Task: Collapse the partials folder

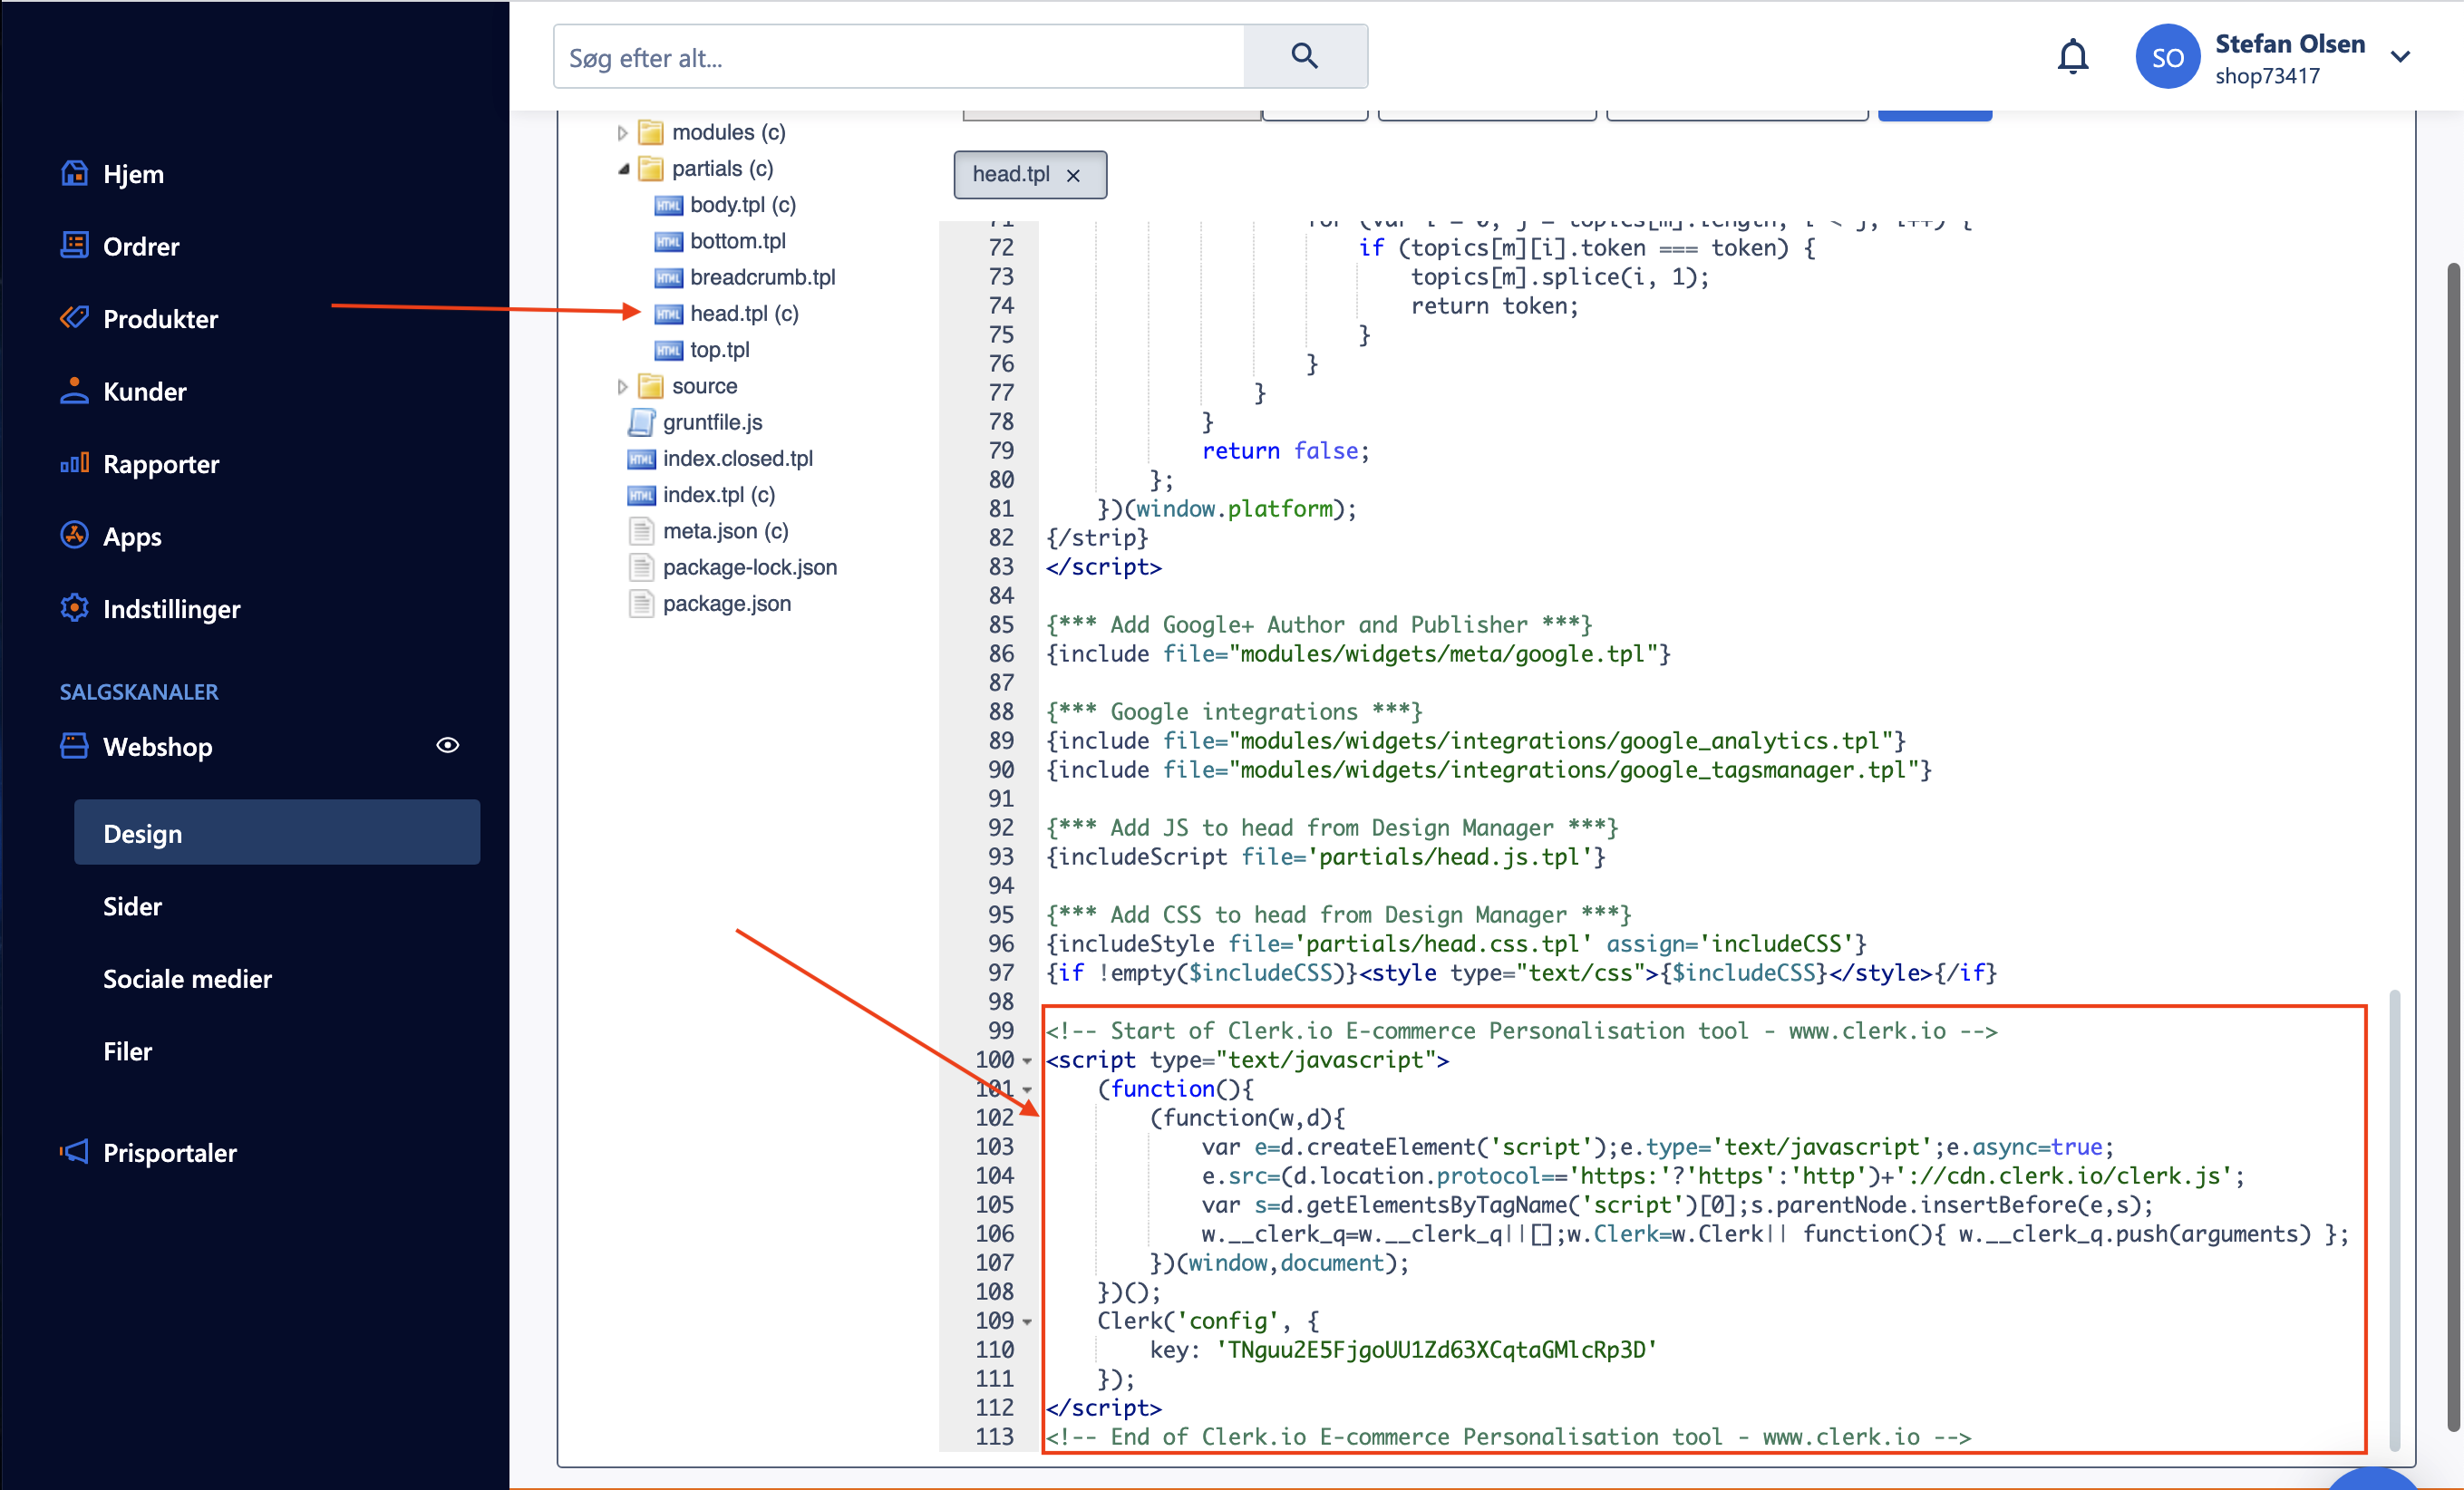Action: (x=624, y=168)
